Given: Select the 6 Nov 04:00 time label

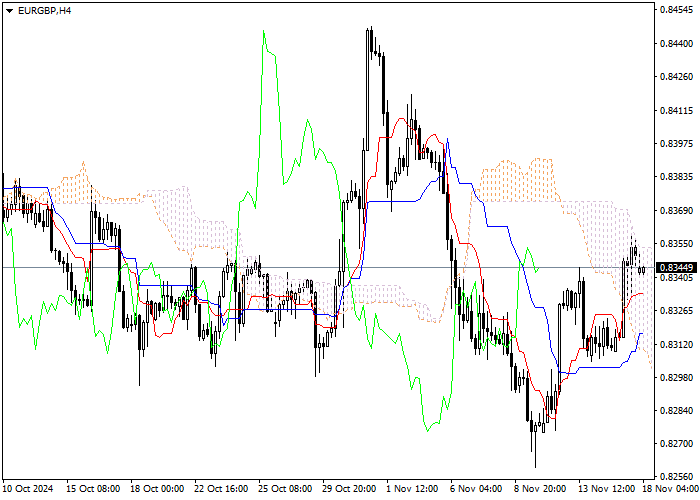Looking at the screenshot, I should pos(476,489).
